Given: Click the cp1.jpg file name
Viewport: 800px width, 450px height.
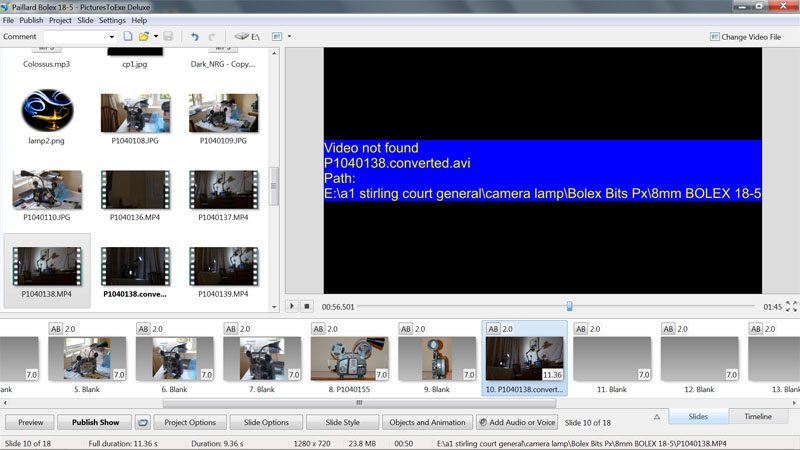Looking at the screenshot, I should coord(135,64).
